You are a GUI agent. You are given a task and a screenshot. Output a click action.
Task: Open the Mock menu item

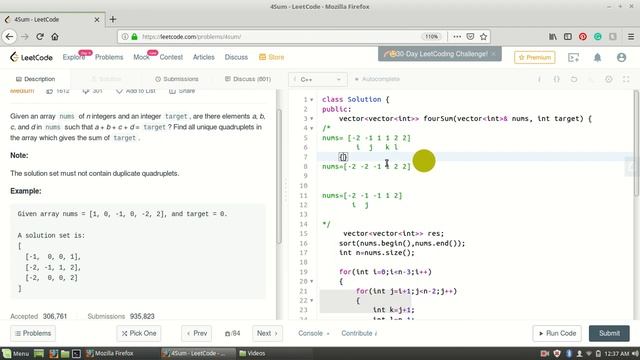141,57
